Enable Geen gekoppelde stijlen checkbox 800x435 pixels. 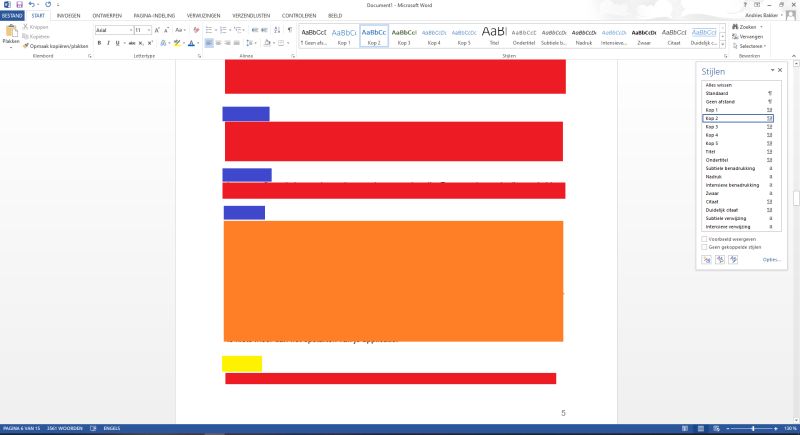click(704, 247)
